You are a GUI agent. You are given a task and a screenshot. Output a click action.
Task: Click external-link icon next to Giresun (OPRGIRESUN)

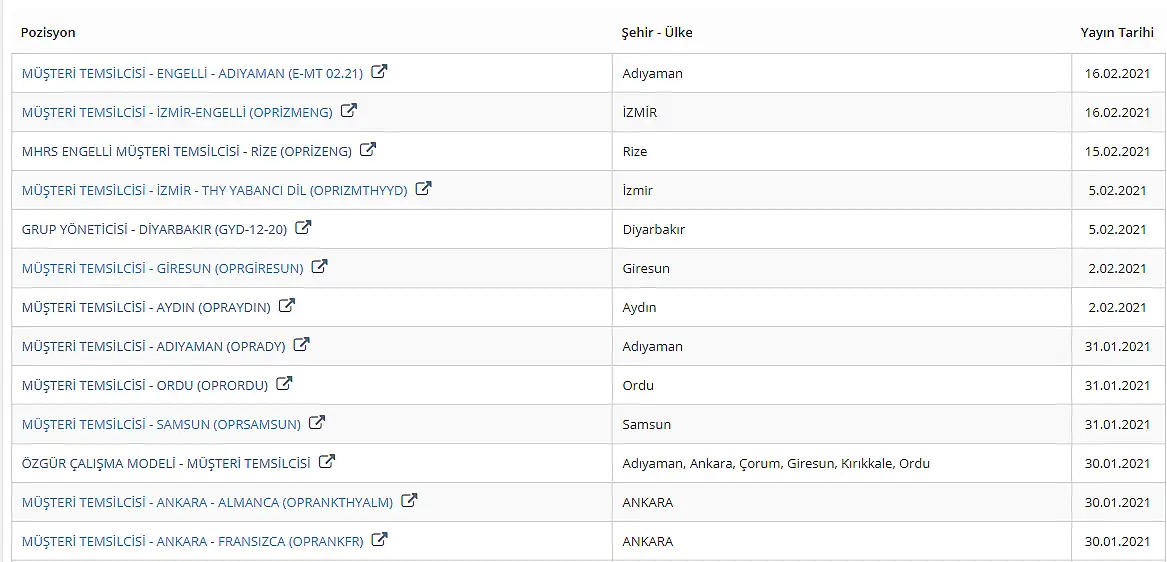click(319, 266)
